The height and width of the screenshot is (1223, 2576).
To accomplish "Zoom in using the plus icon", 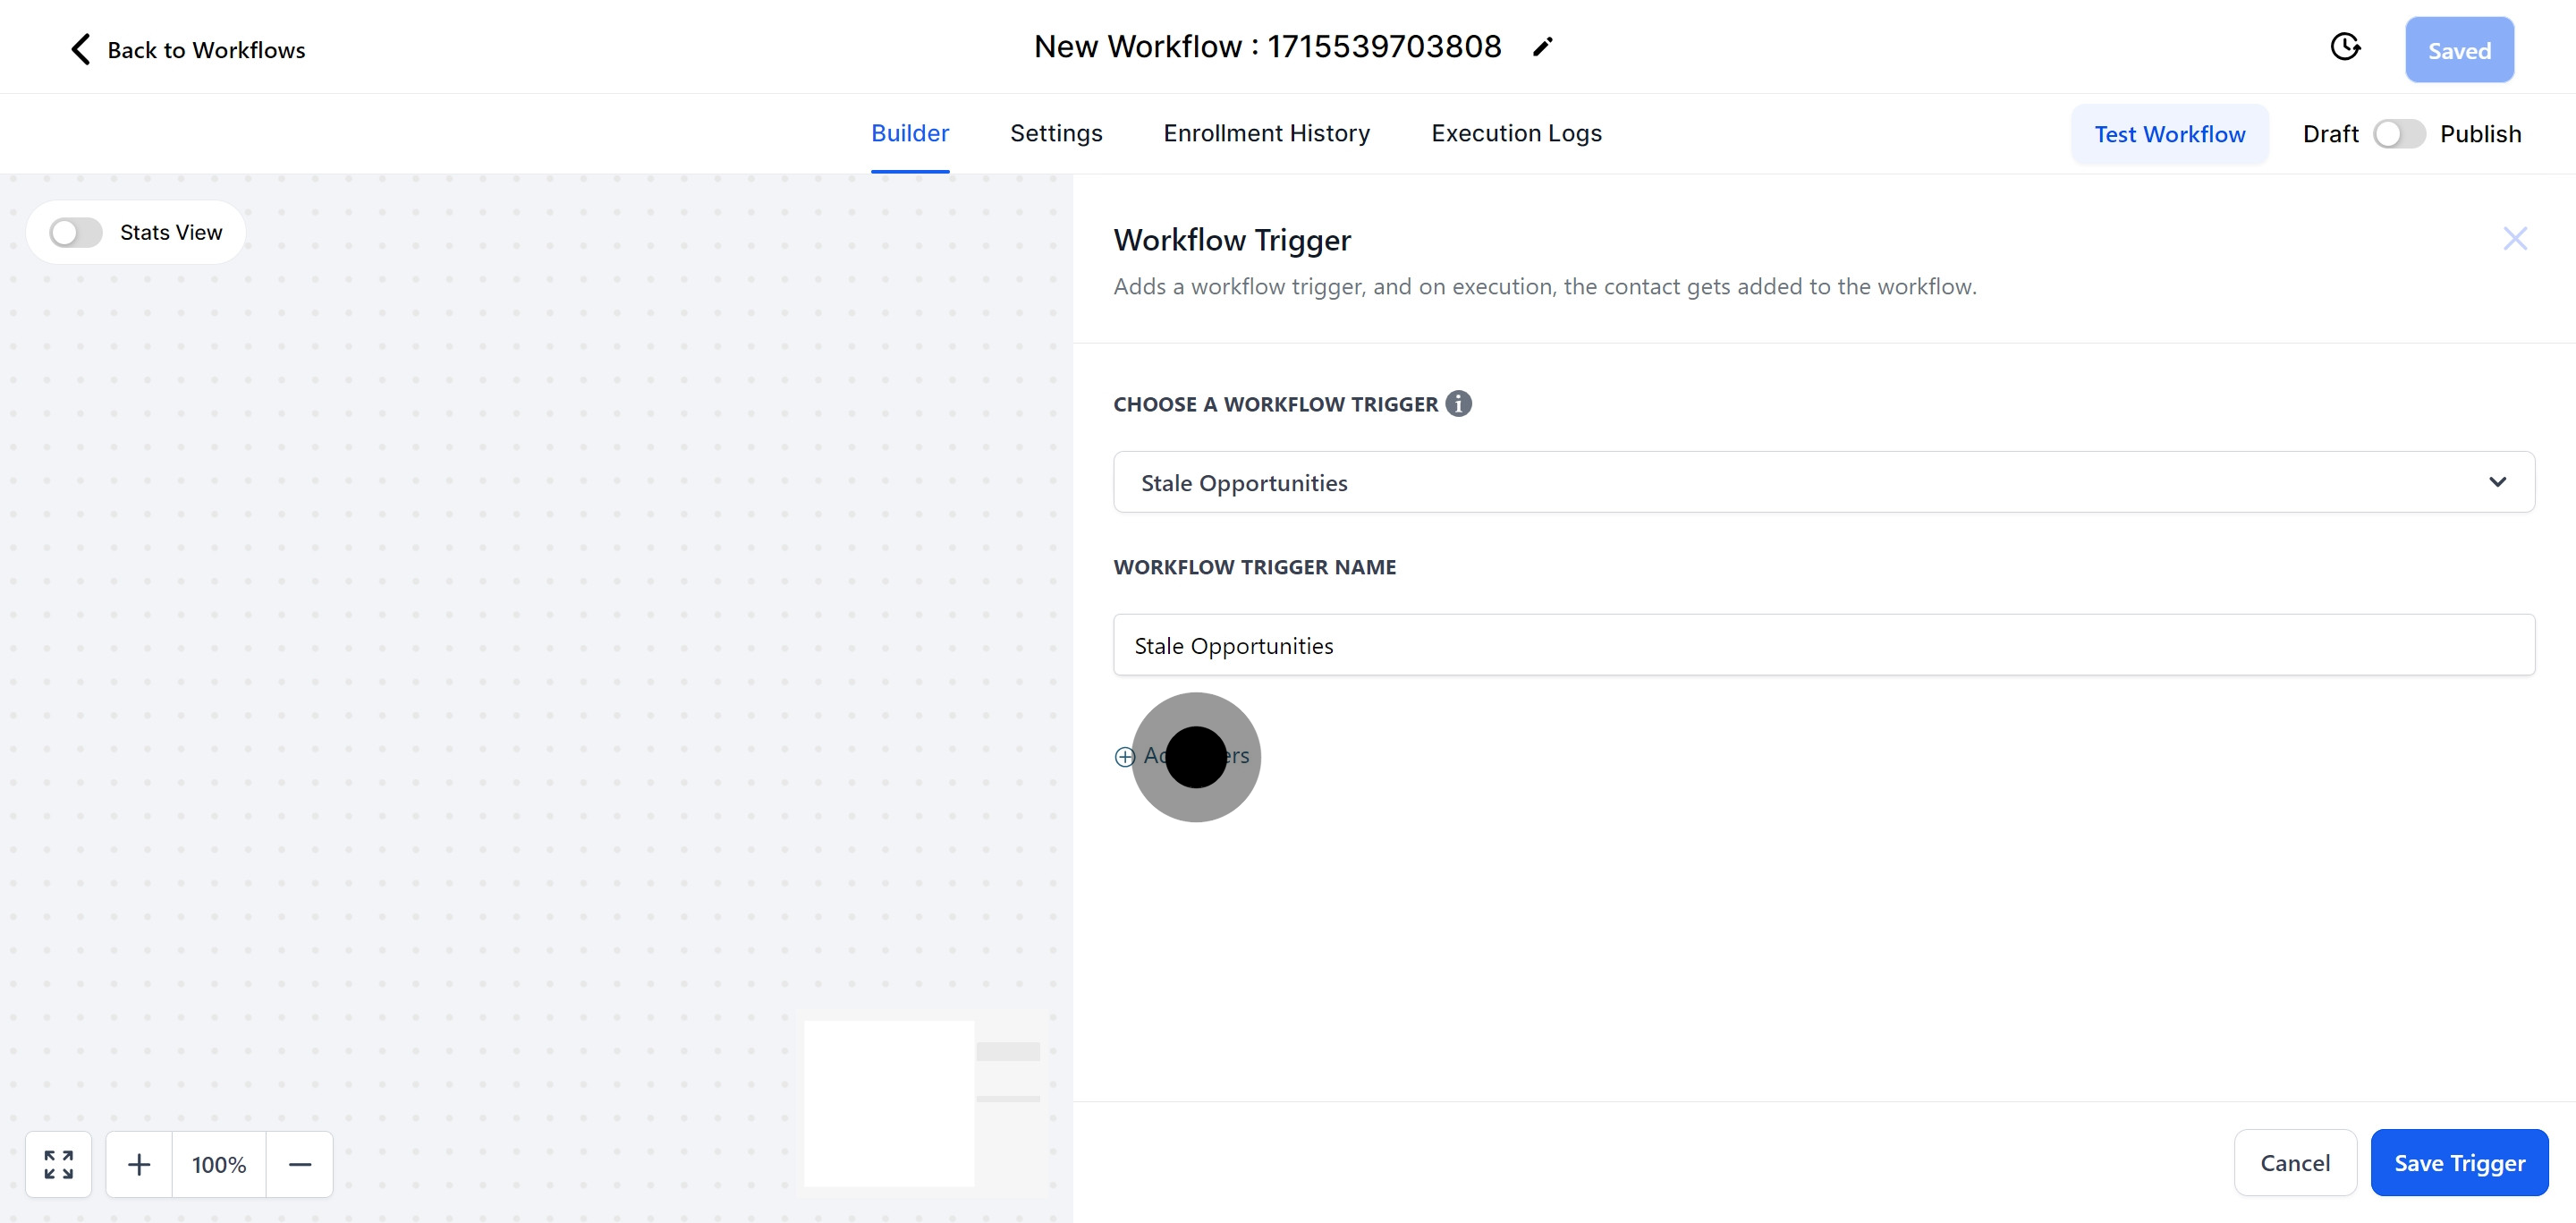I will pyautogui.click(x=139, y=1164).
